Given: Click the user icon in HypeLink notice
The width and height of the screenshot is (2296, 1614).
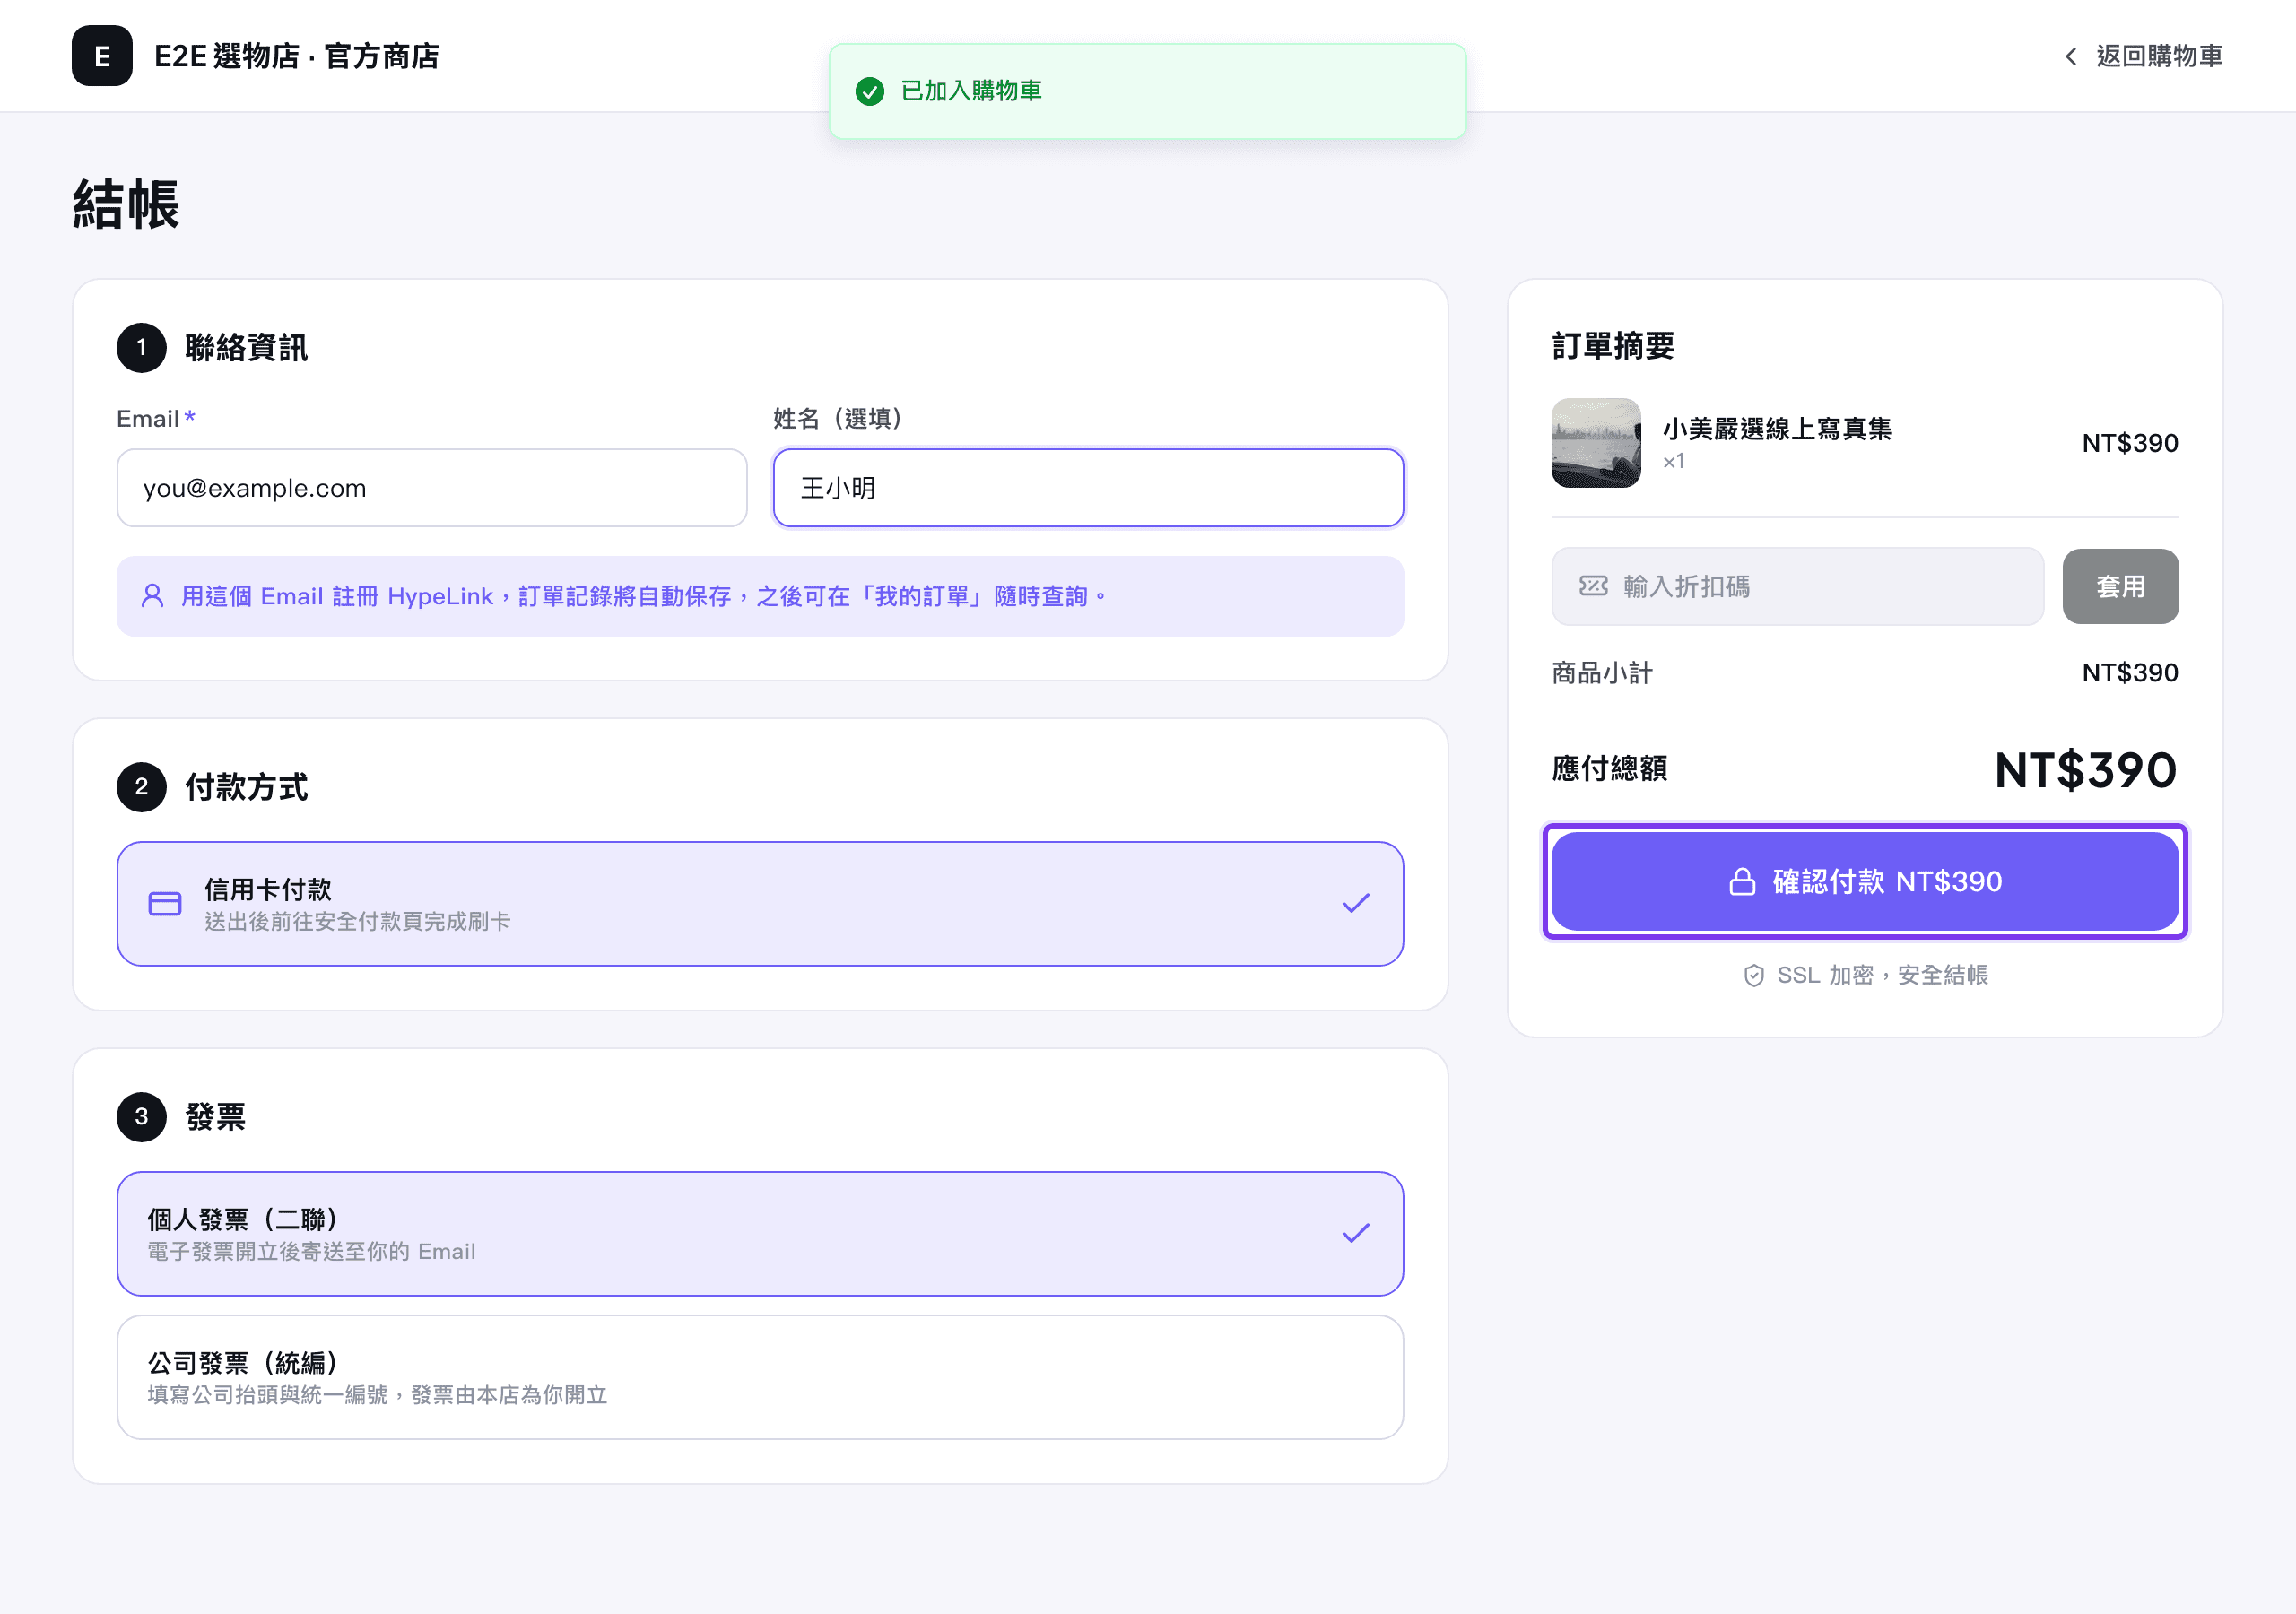Looking at the screenshot, I should pyautogui.click(x=152, y=596).
